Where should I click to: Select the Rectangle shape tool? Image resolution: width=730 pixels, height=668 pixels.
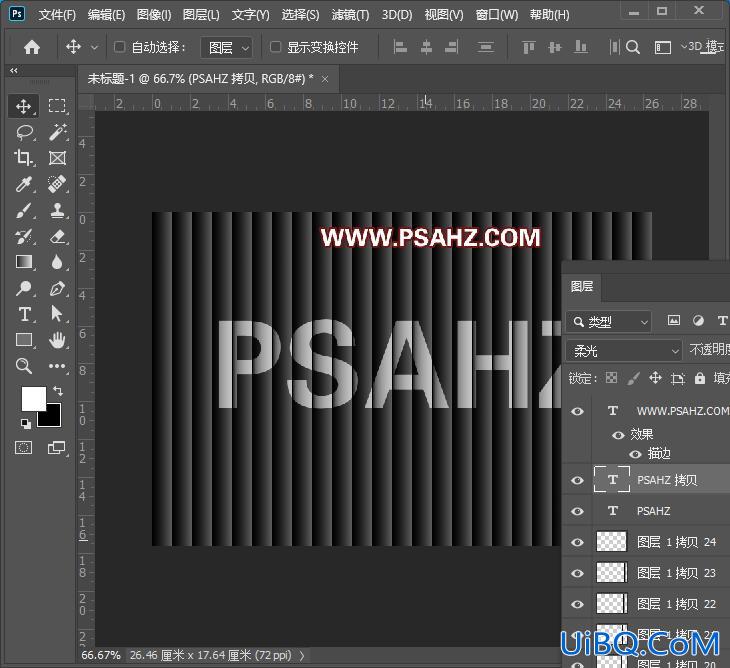pos(24,340)
